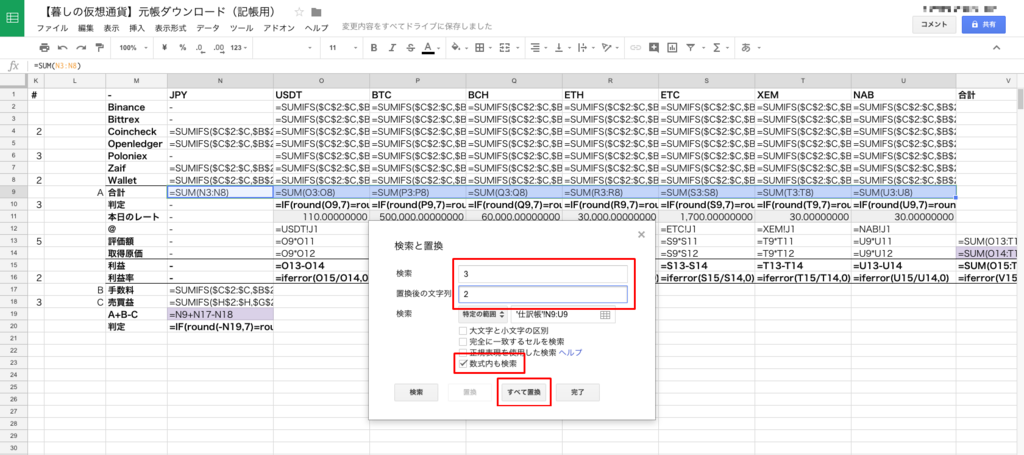The height and width of the screenshot is (455, 1024).
Task: Open the input tools あ button
Action: coord(746,48)
